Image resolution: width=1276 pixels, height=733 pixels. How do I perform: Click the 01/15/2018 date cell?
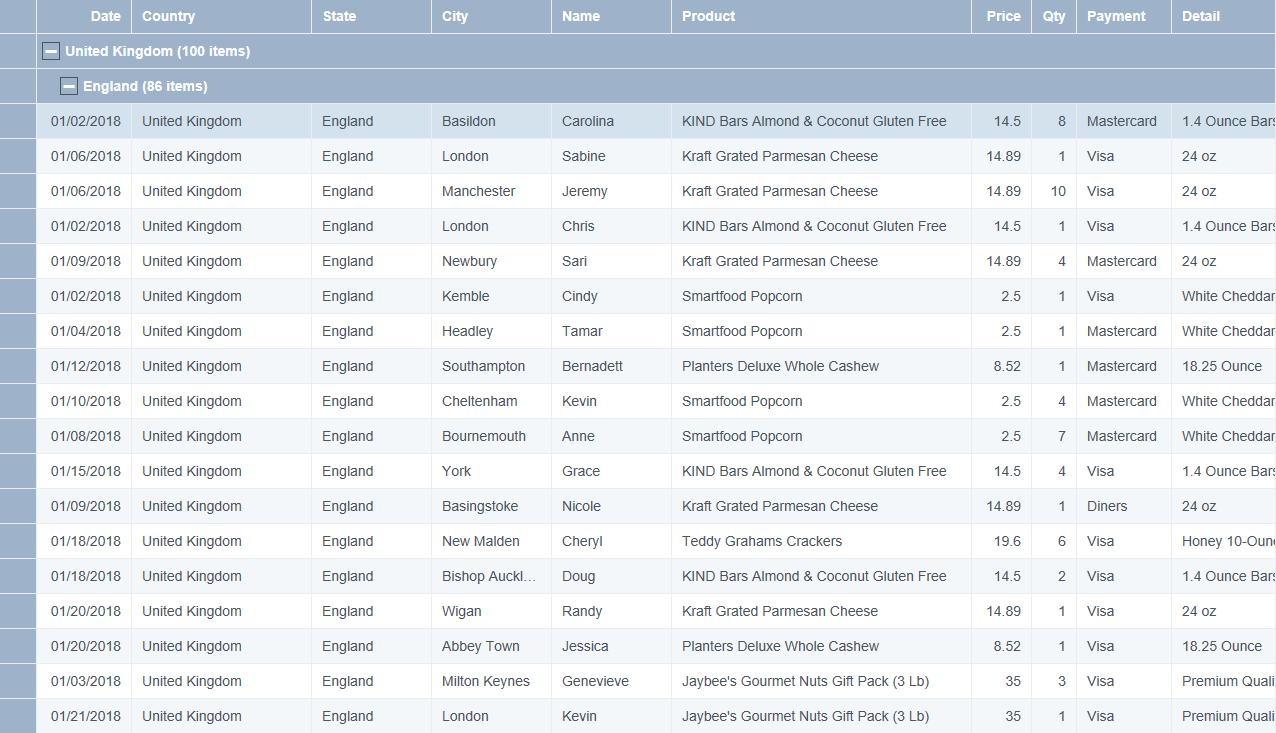(x=84, y=471)
